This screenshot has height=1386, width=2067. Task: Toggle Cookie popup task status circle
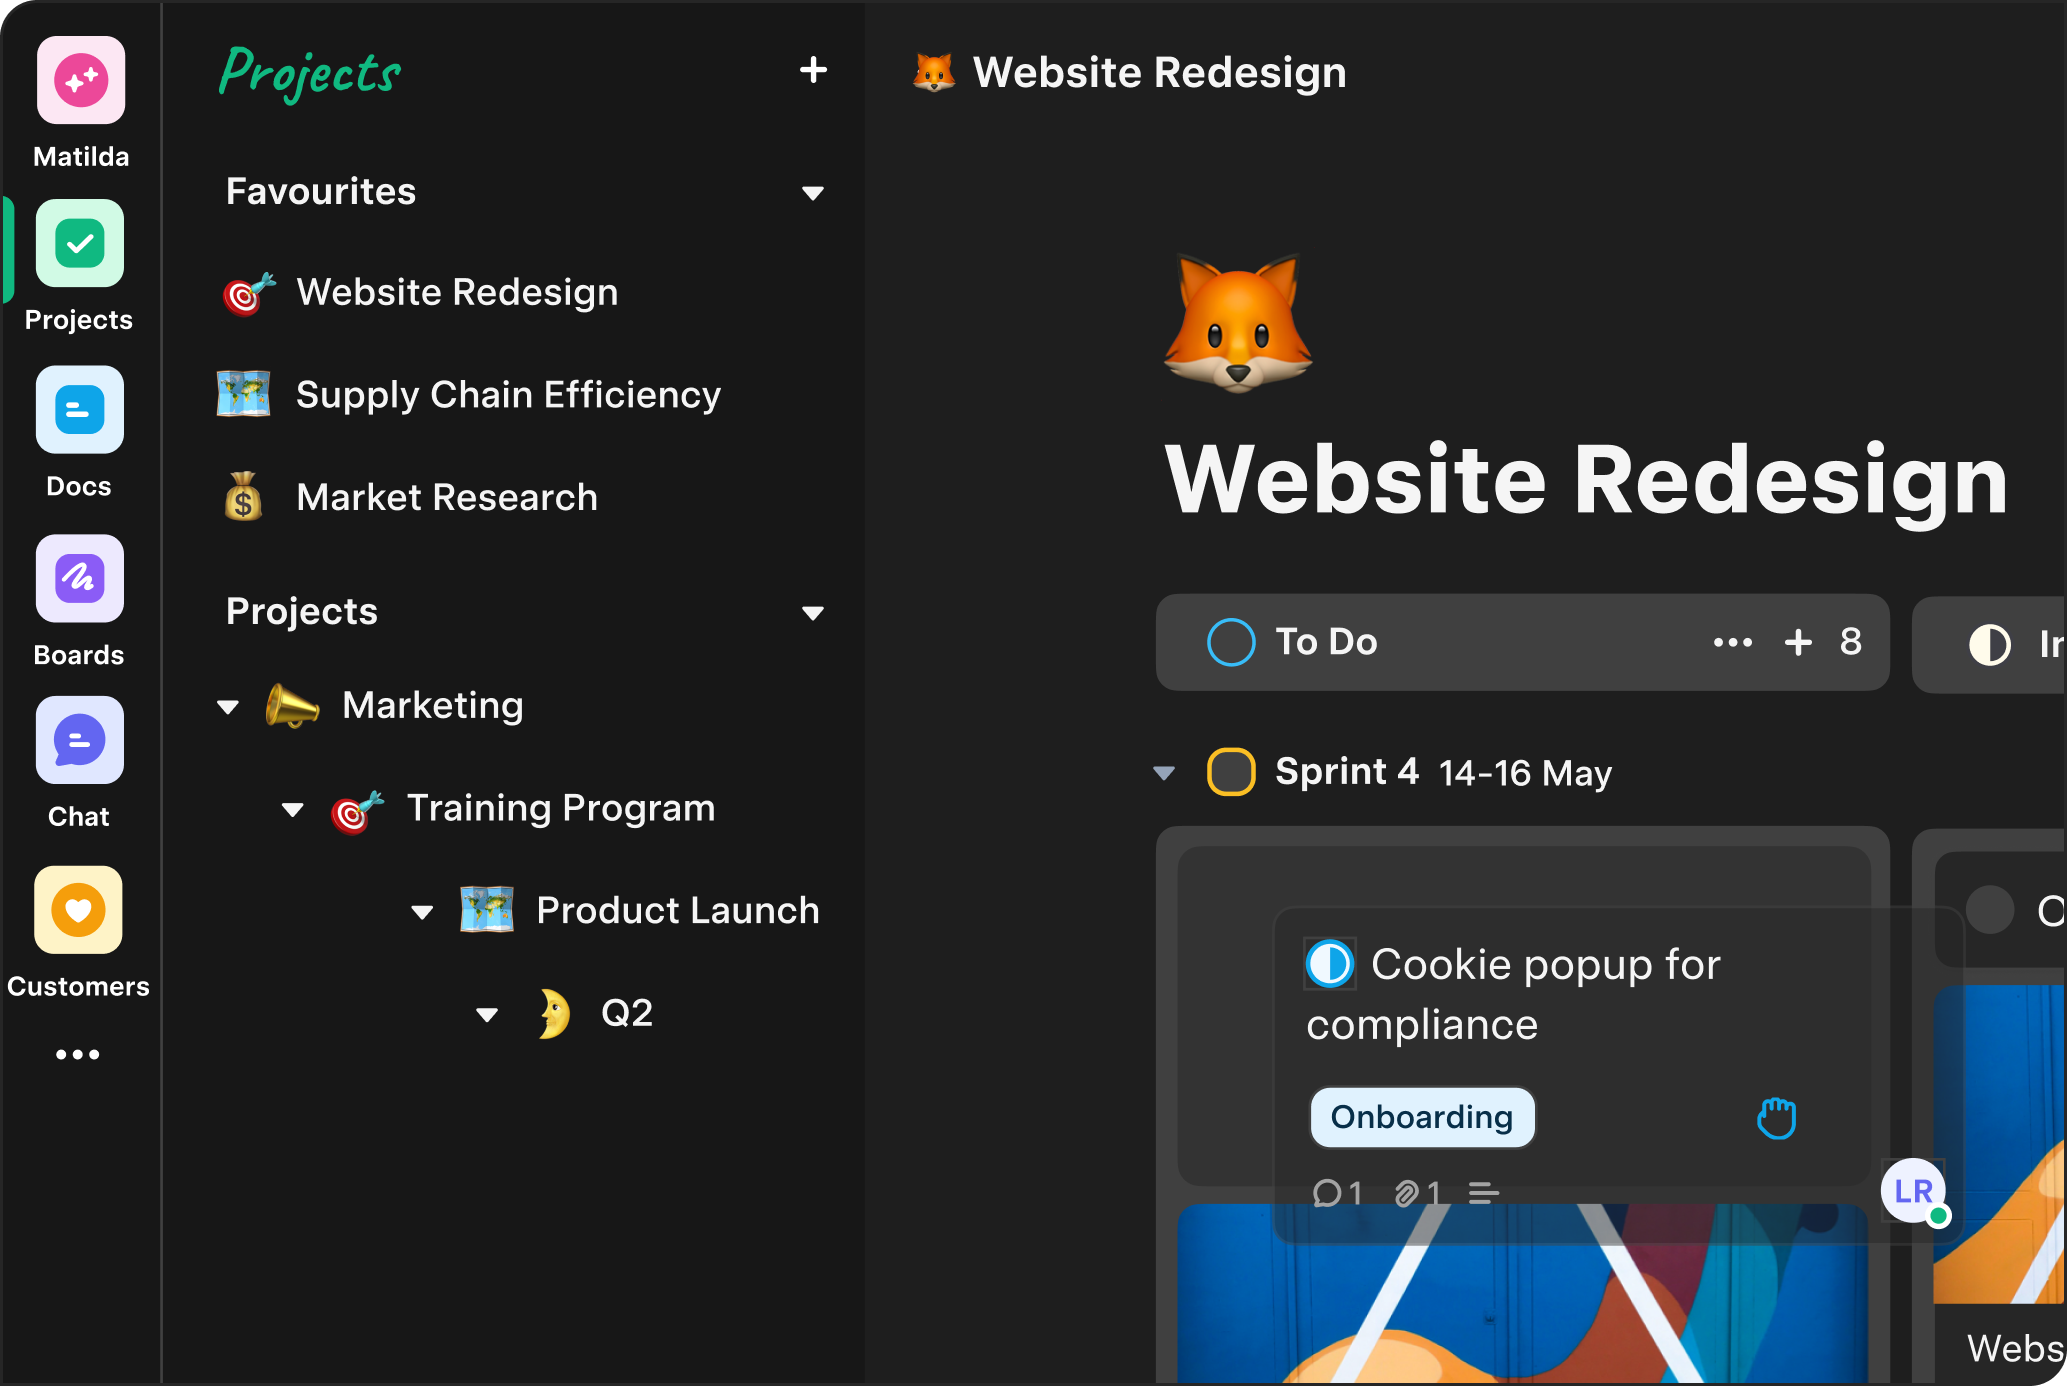click(1330, 964)
